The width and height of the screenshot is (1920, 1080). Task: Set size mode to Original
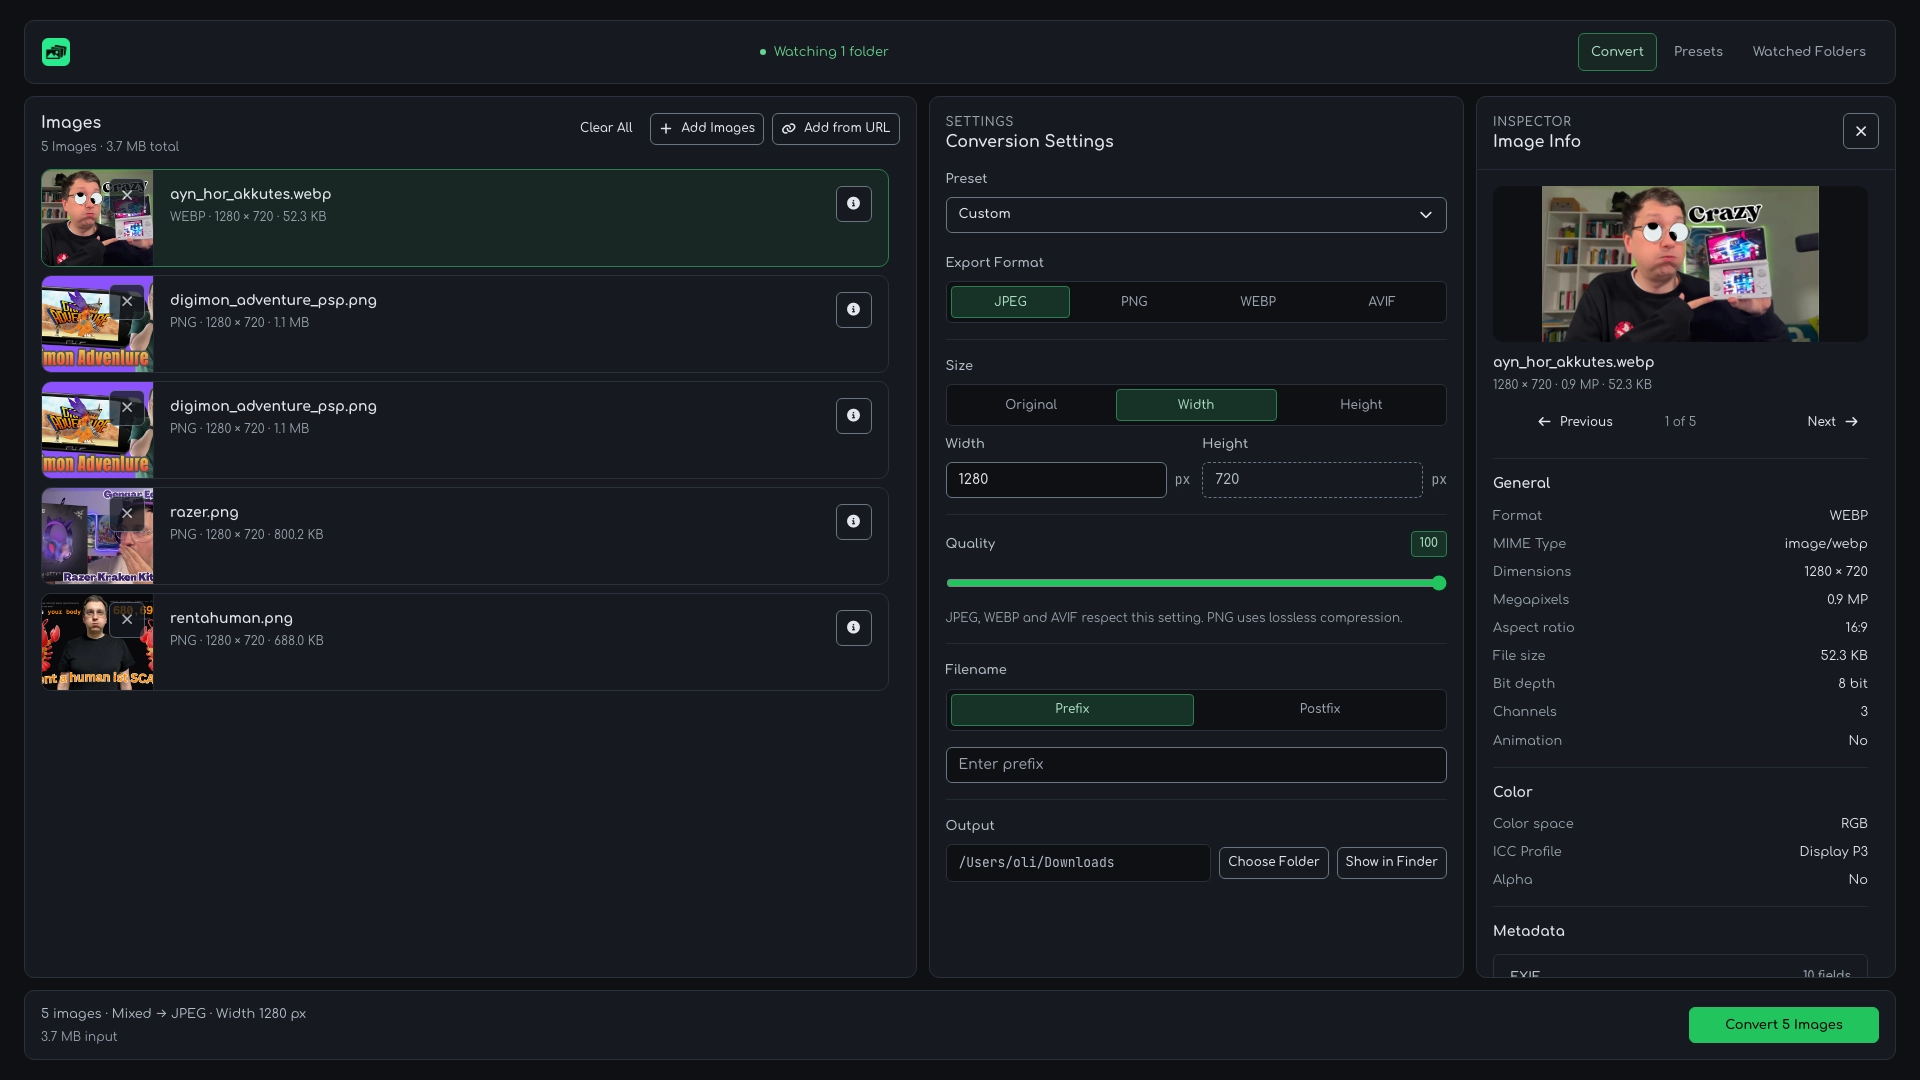[1031, 405]
